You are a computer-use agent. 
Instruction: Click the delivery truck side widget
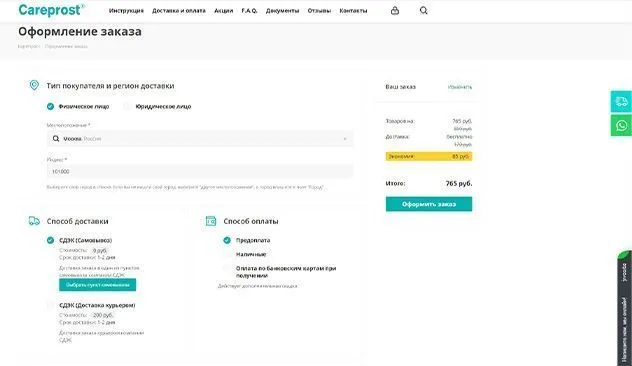click(621, 102)
